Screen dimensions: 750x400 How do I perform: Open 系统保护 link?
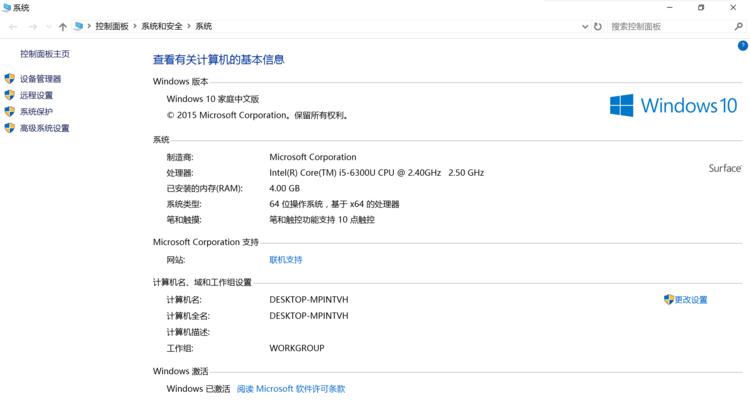(36, 111)
